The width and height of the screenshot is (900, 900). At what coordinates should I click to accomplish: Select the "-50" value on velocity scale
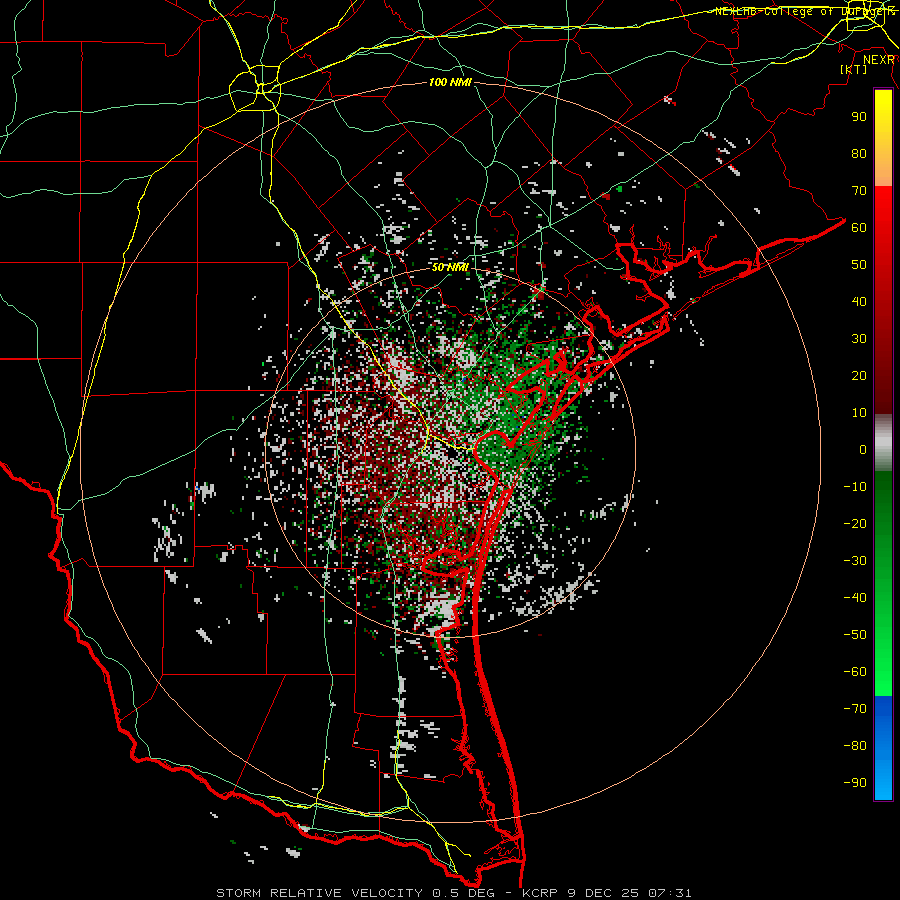tap(855, 635)
